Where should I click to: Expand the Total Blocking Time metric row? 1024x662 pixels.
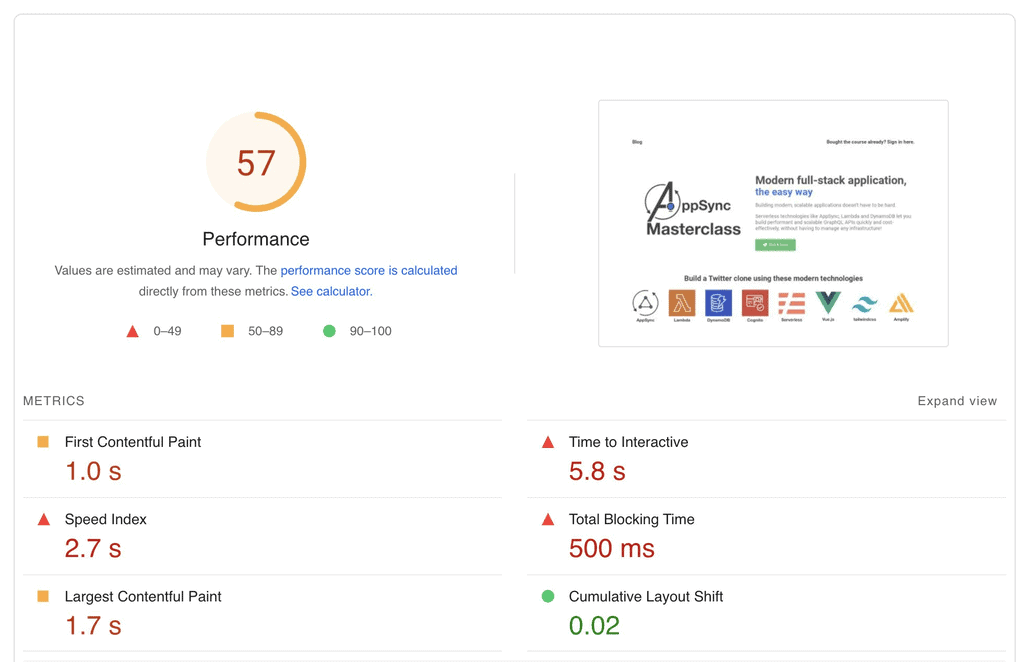(631, 520)
